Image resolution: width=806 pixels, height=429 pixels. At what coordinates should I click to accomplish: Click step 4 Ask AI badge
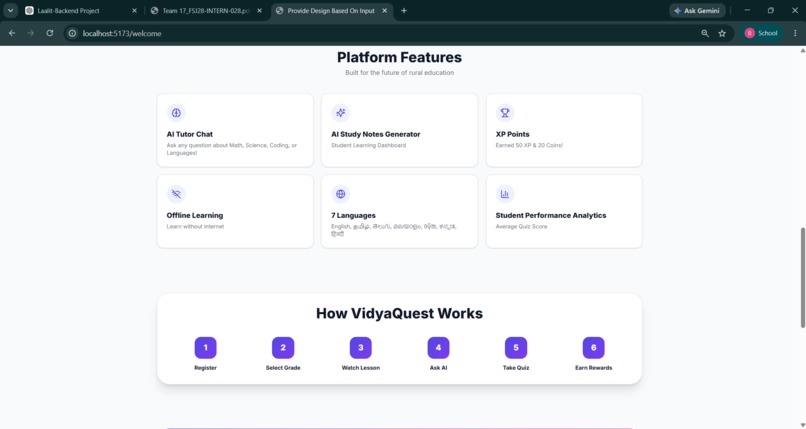tap(438, 348)
